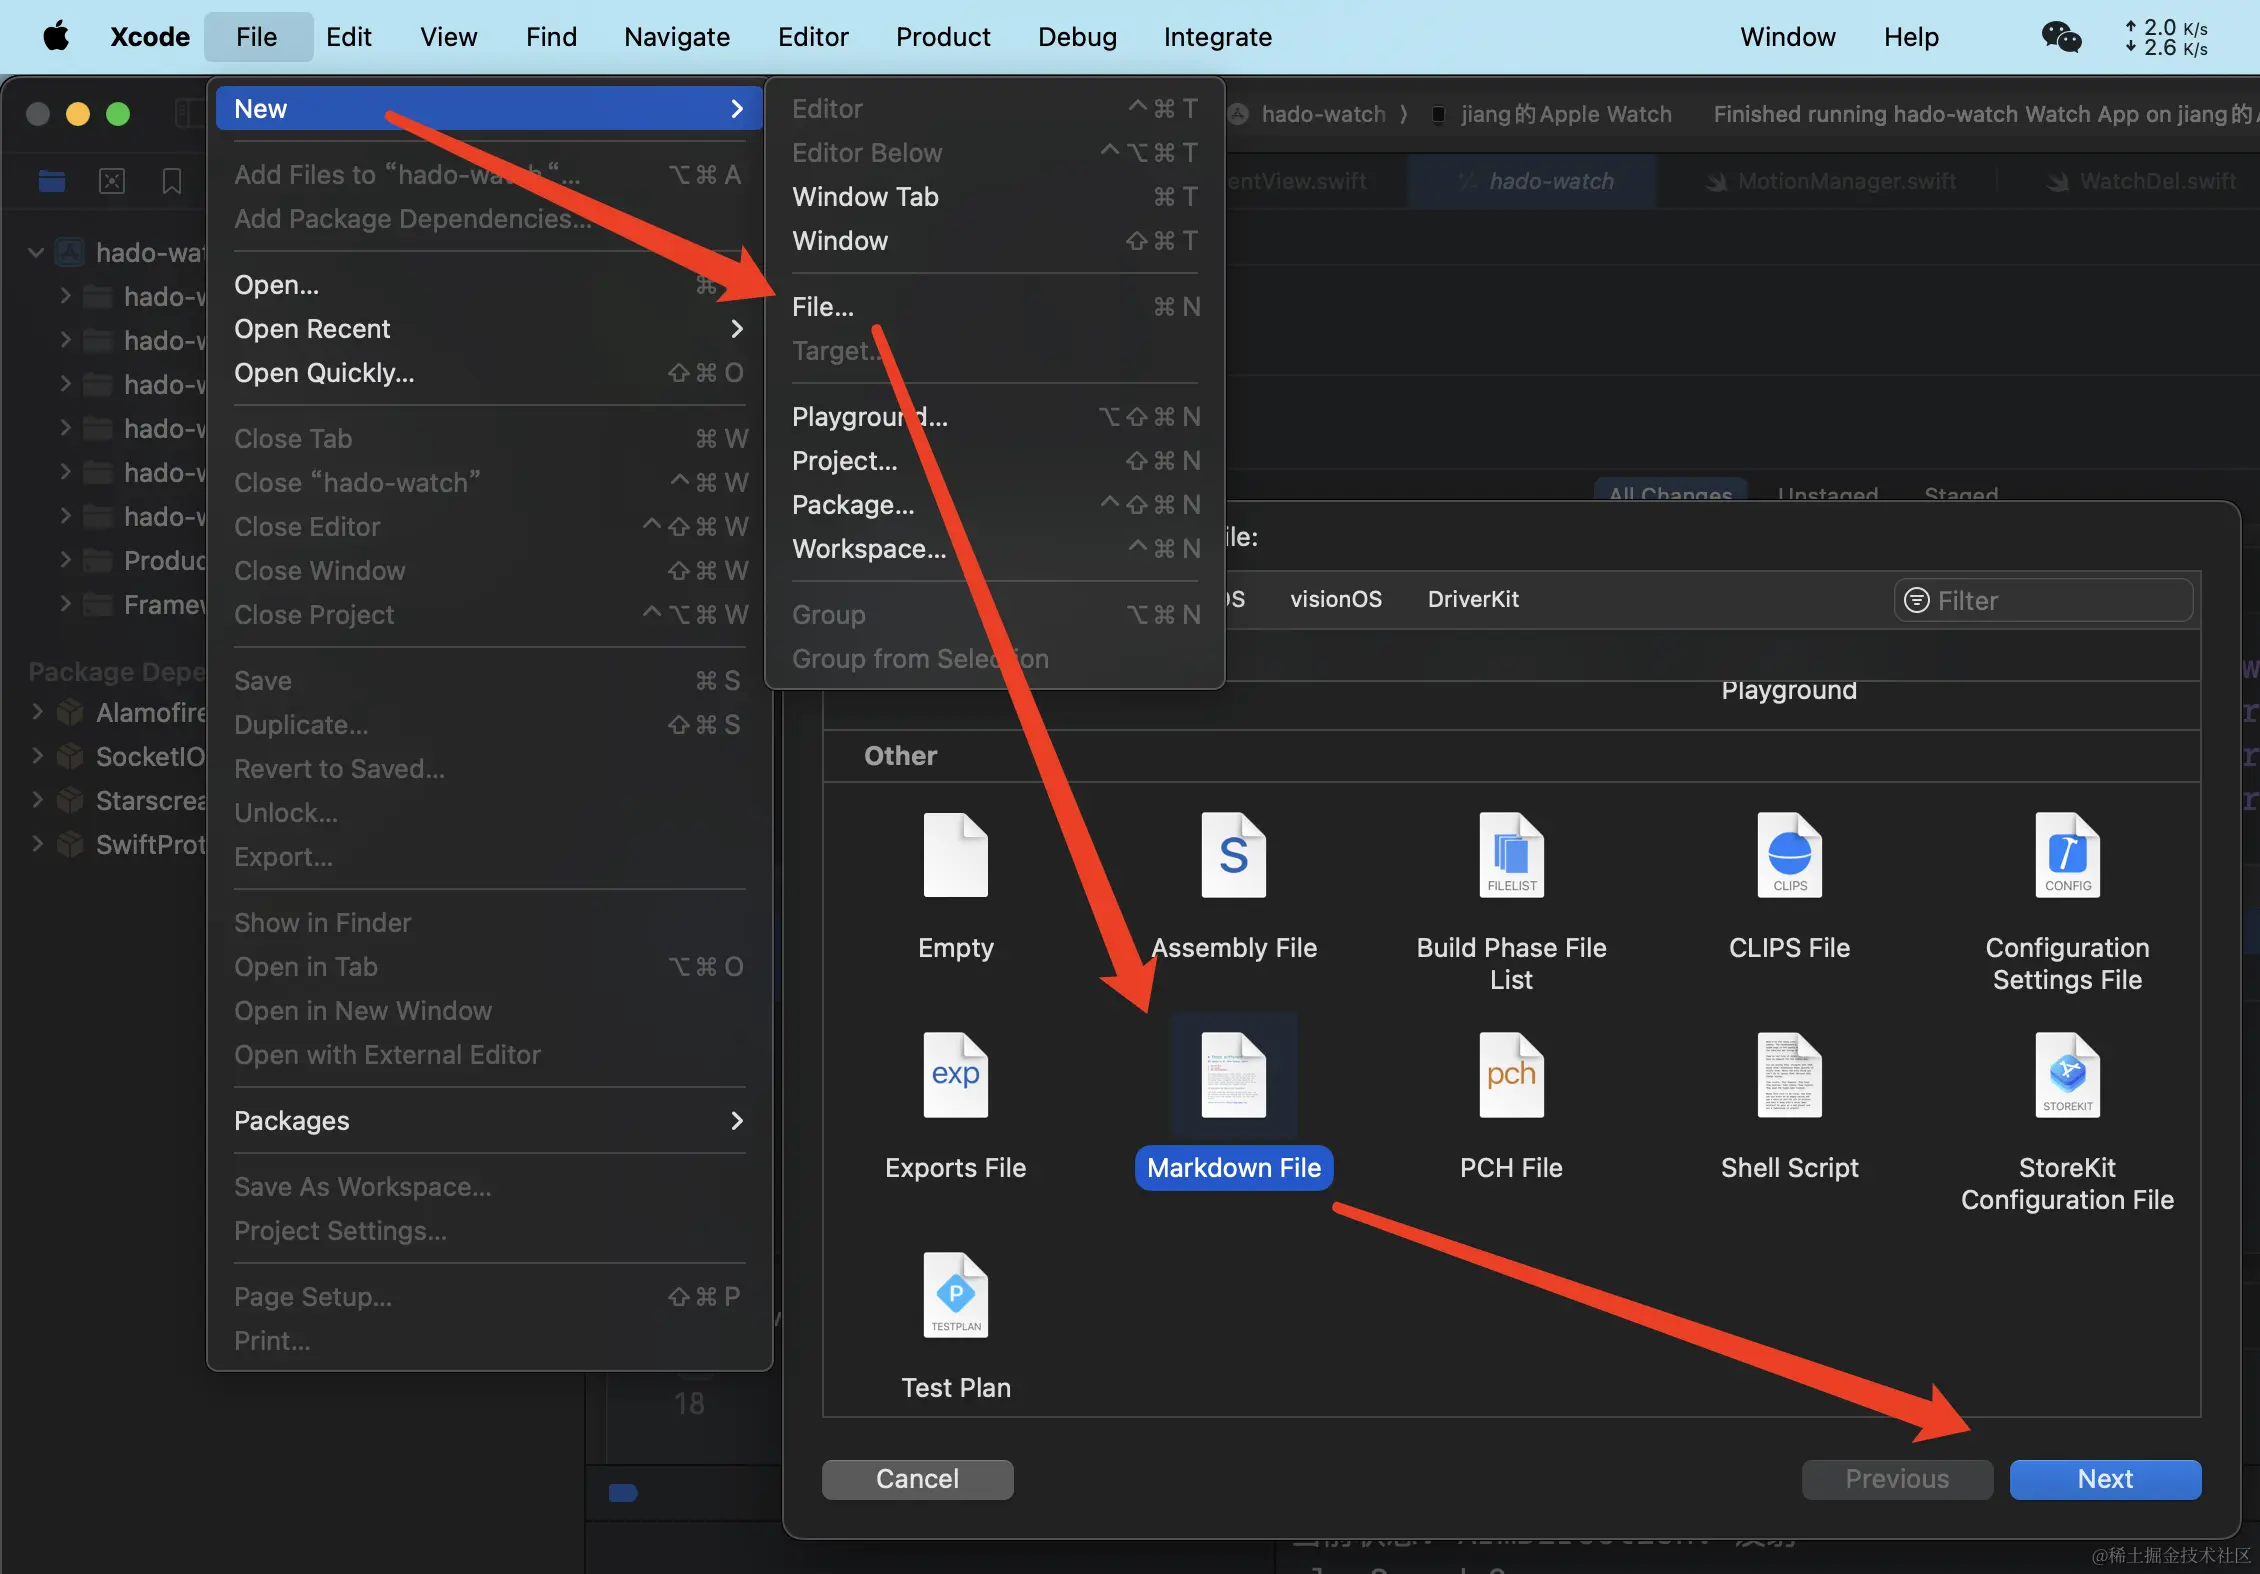
Task: Pick the Shell Script template icon
Action: [x=1789, y=1076]
